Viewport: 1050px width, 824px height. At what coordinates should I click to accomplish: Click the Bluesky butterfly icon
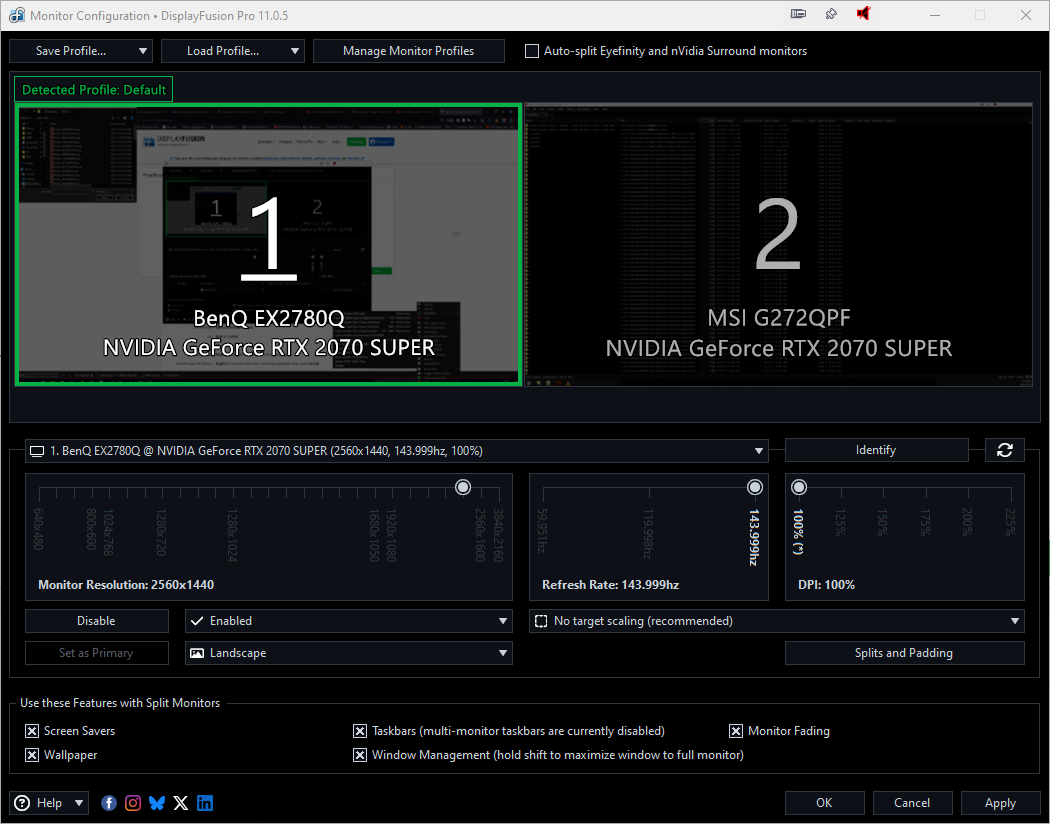pyautogui.click(x=157, y=803)
